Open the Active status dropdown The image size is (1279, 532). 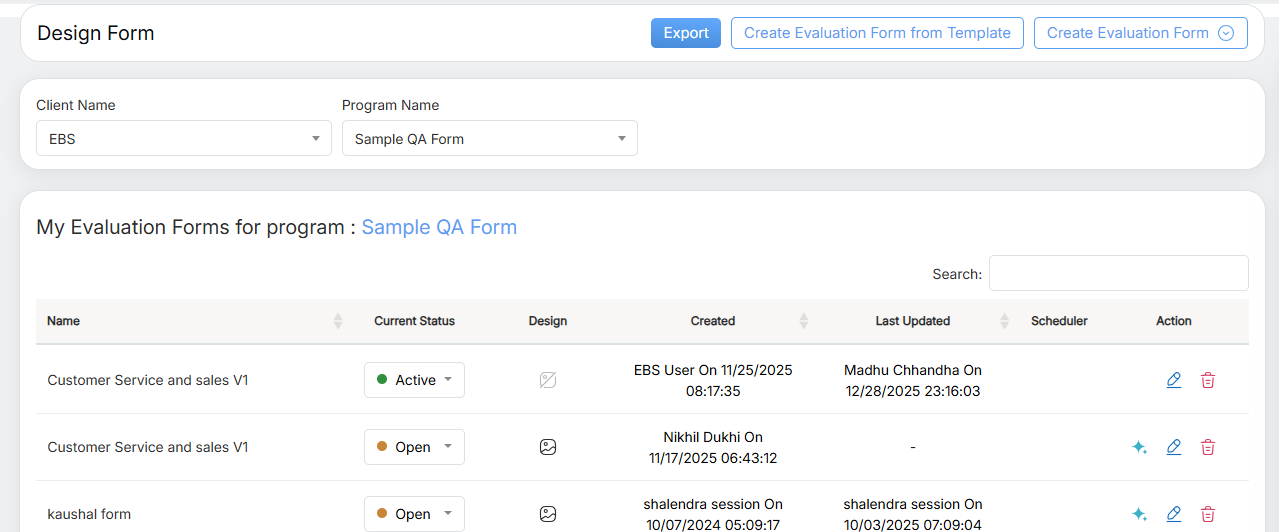point(414,380)
